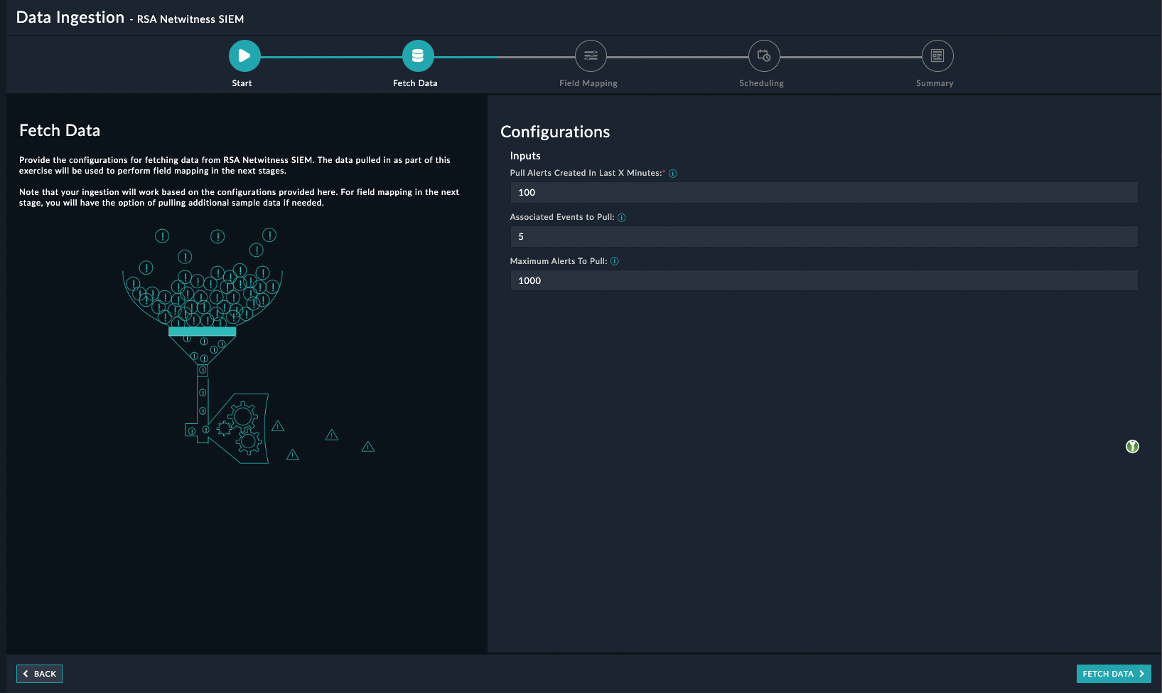The image size is (1162, 694).
Task: Open the Scheduling step calendar icon
Action: point(764,56)
